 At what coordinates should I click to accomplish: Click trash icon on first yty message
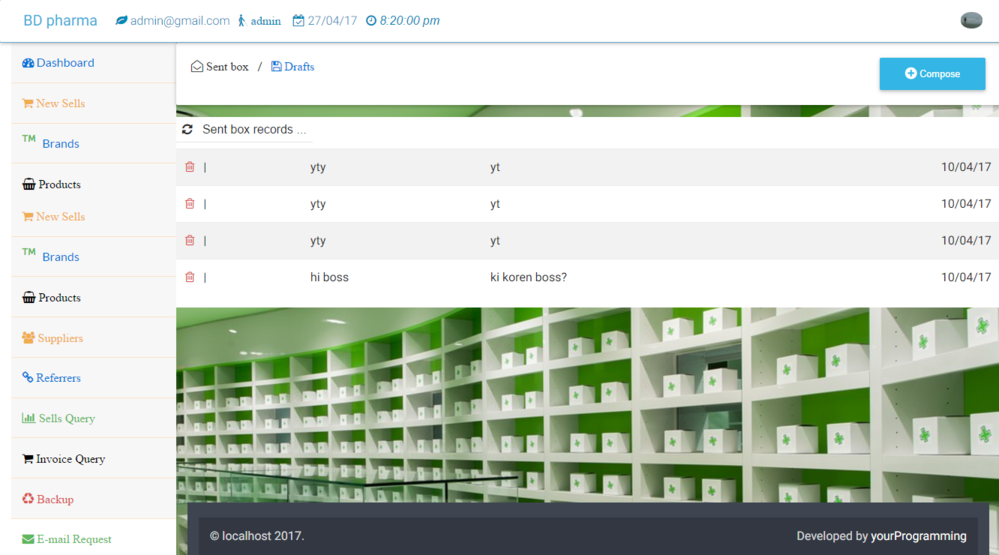pyautogui.click(x=190, y=167)
